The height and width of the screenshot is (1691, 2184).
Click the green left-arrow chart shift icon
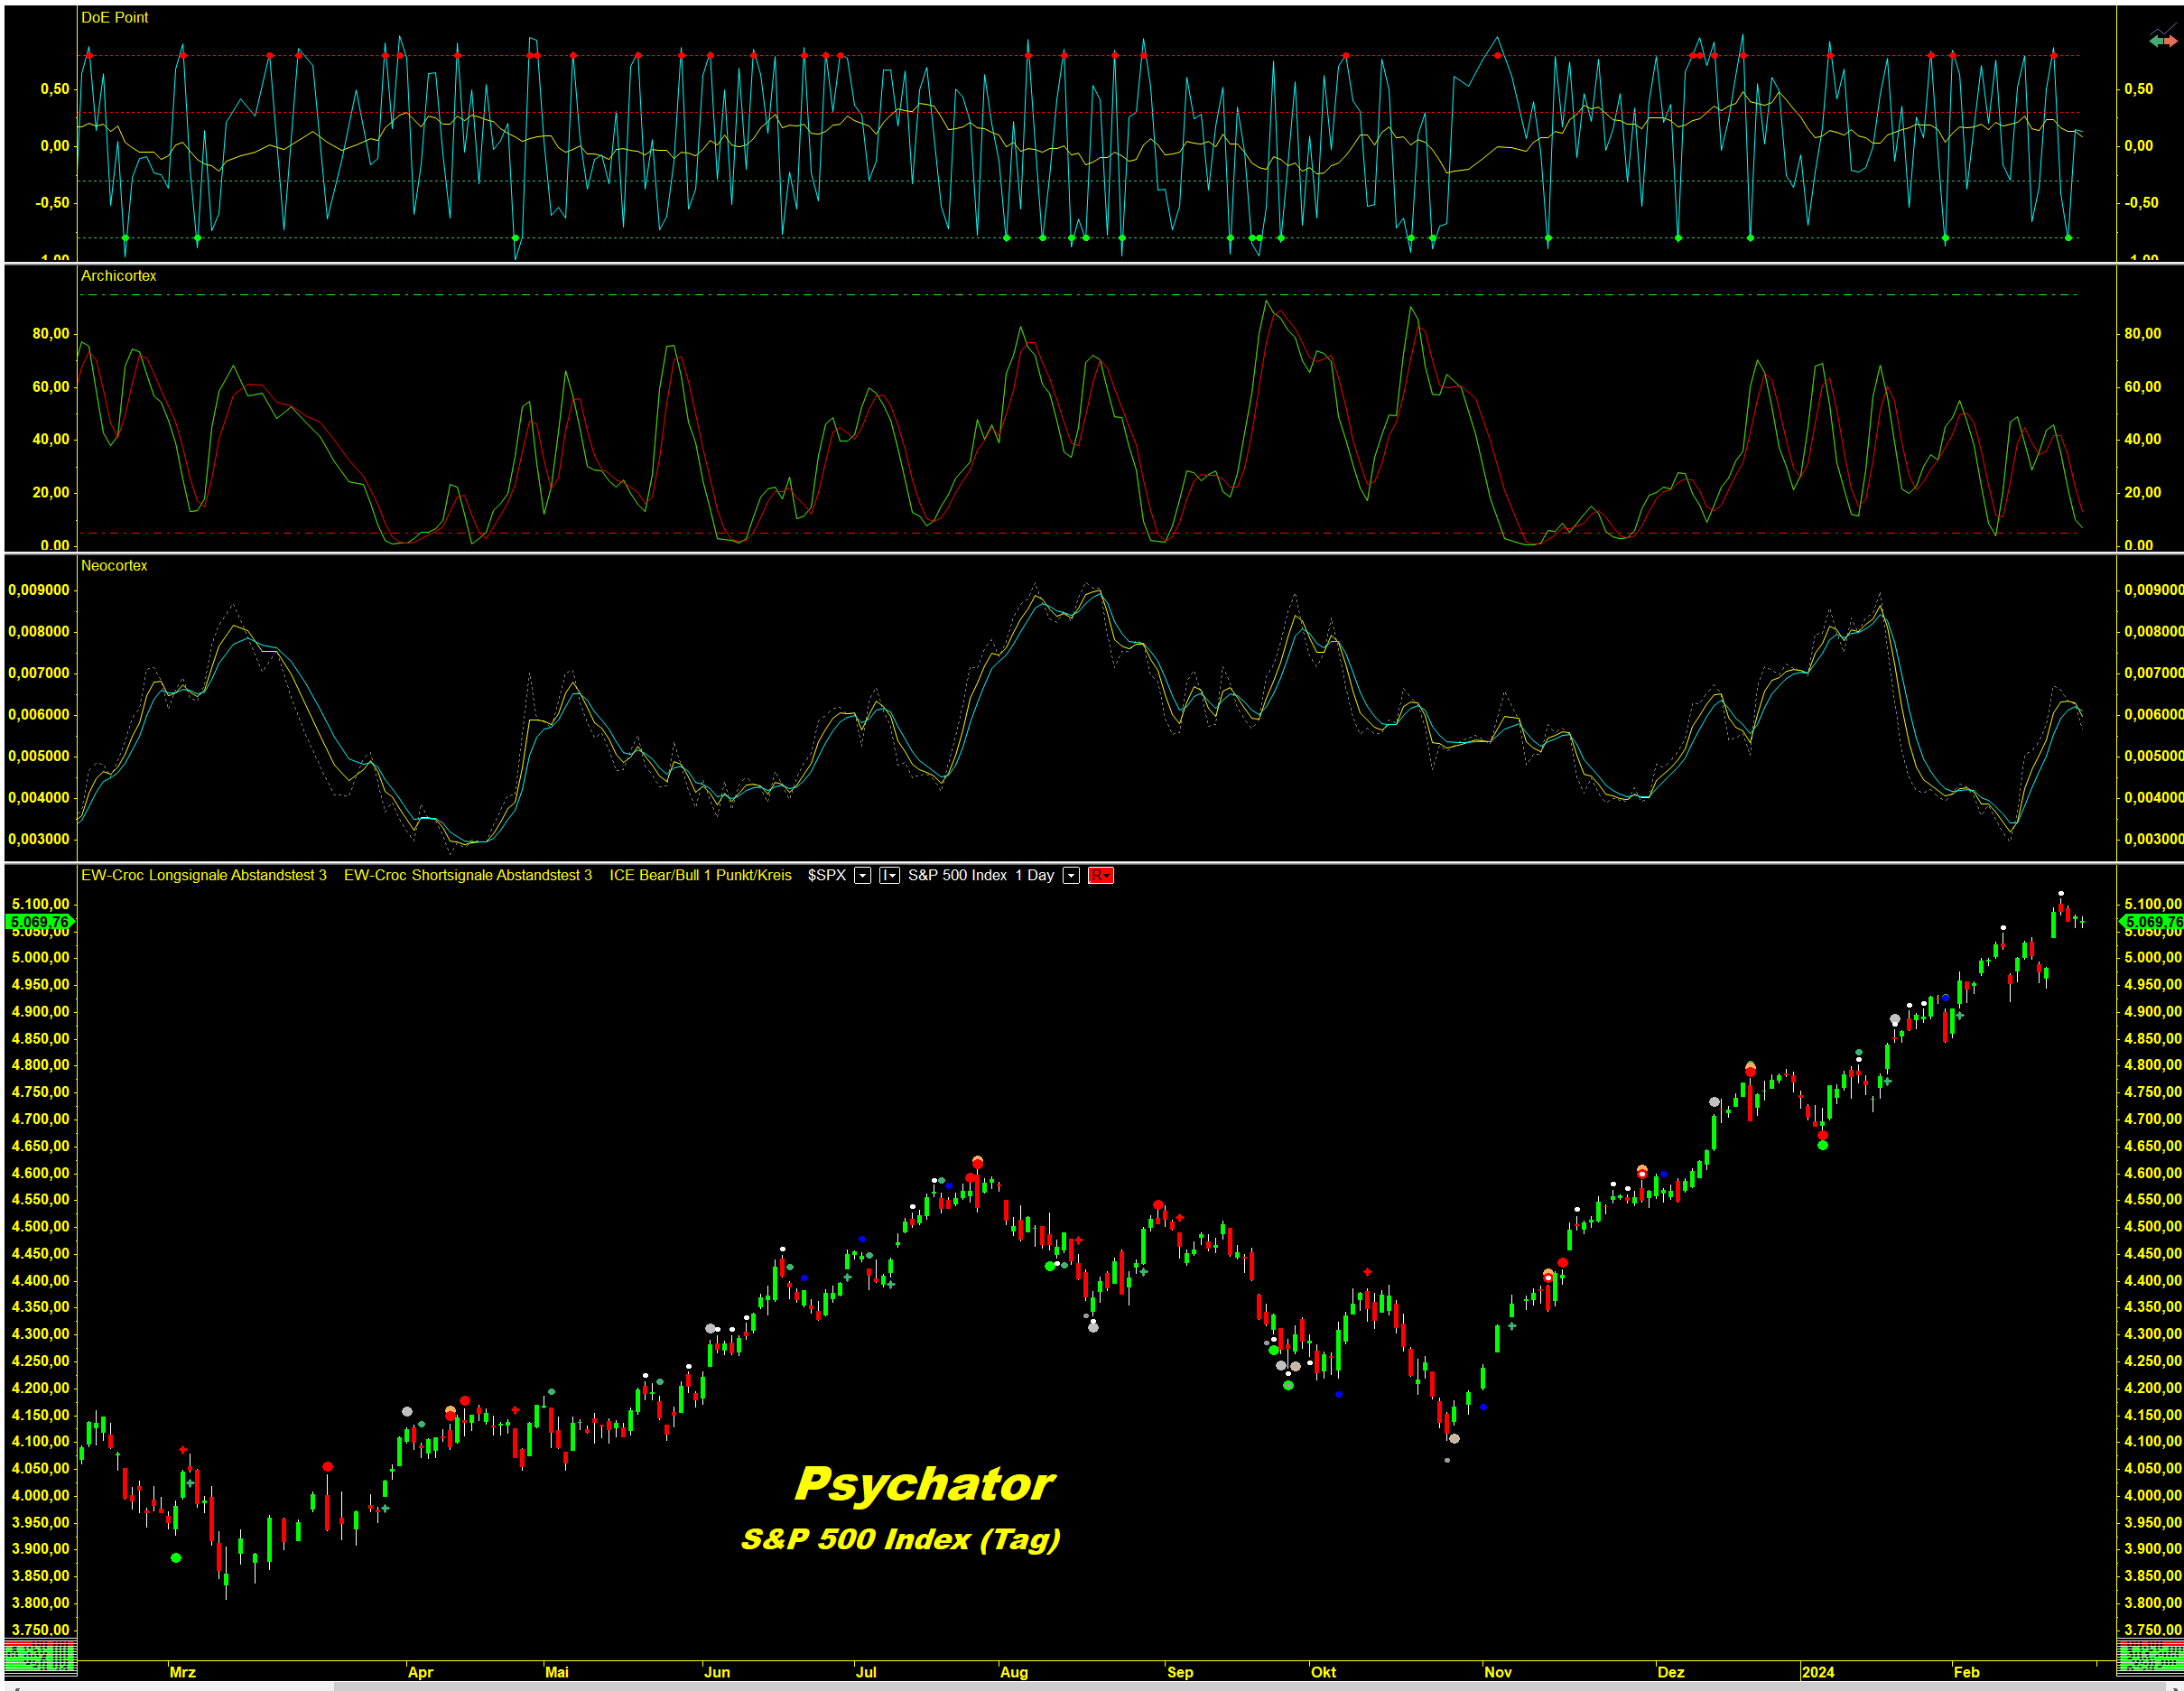pyautogui.click(x=2157, y=41)
